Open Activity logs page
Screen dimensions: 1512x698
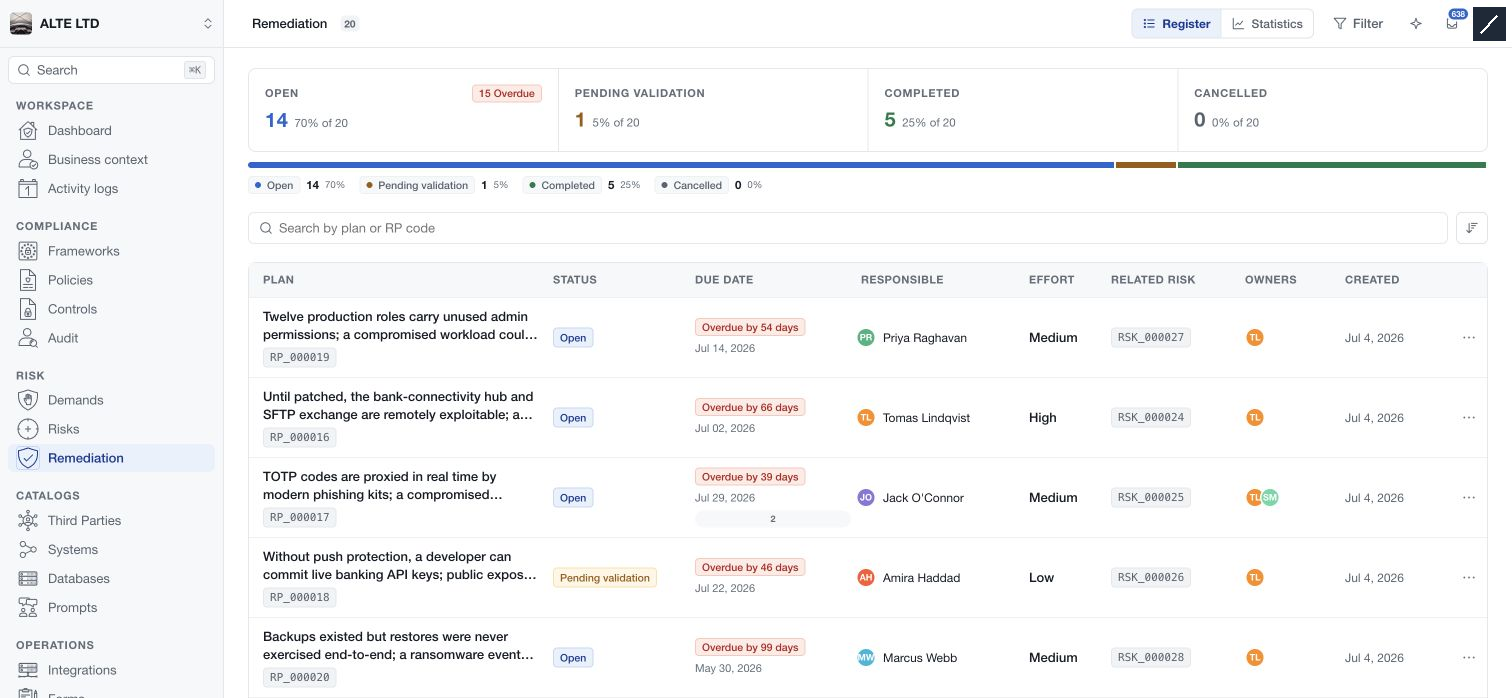(111, 188)
